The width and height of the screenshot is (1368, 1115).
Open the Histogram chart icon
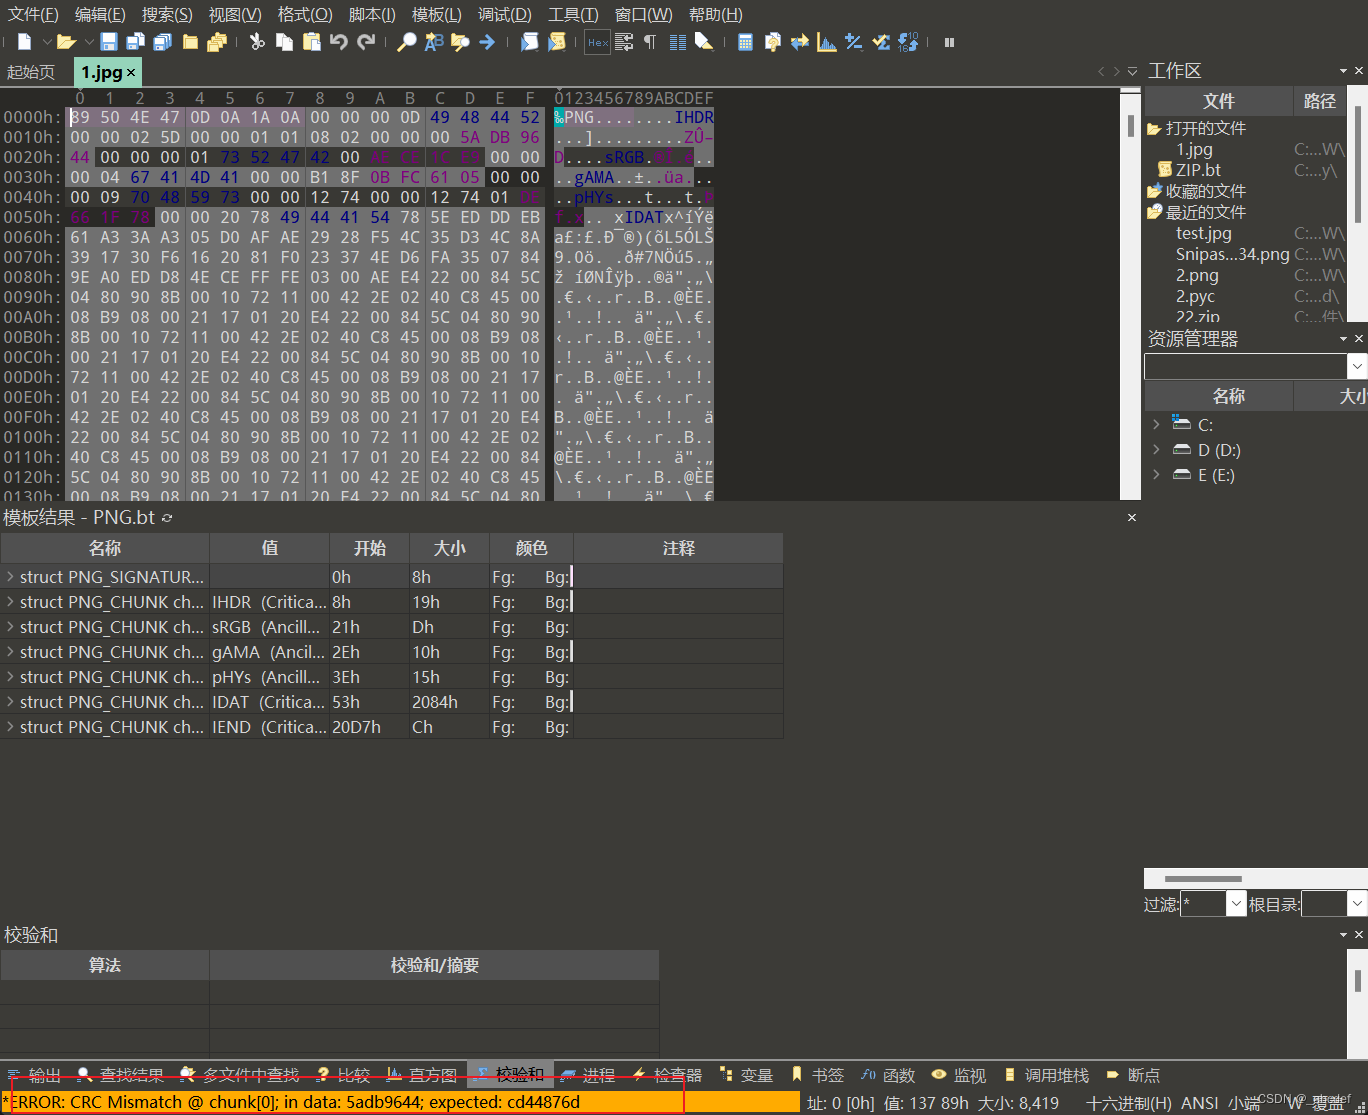pos(827,42)
